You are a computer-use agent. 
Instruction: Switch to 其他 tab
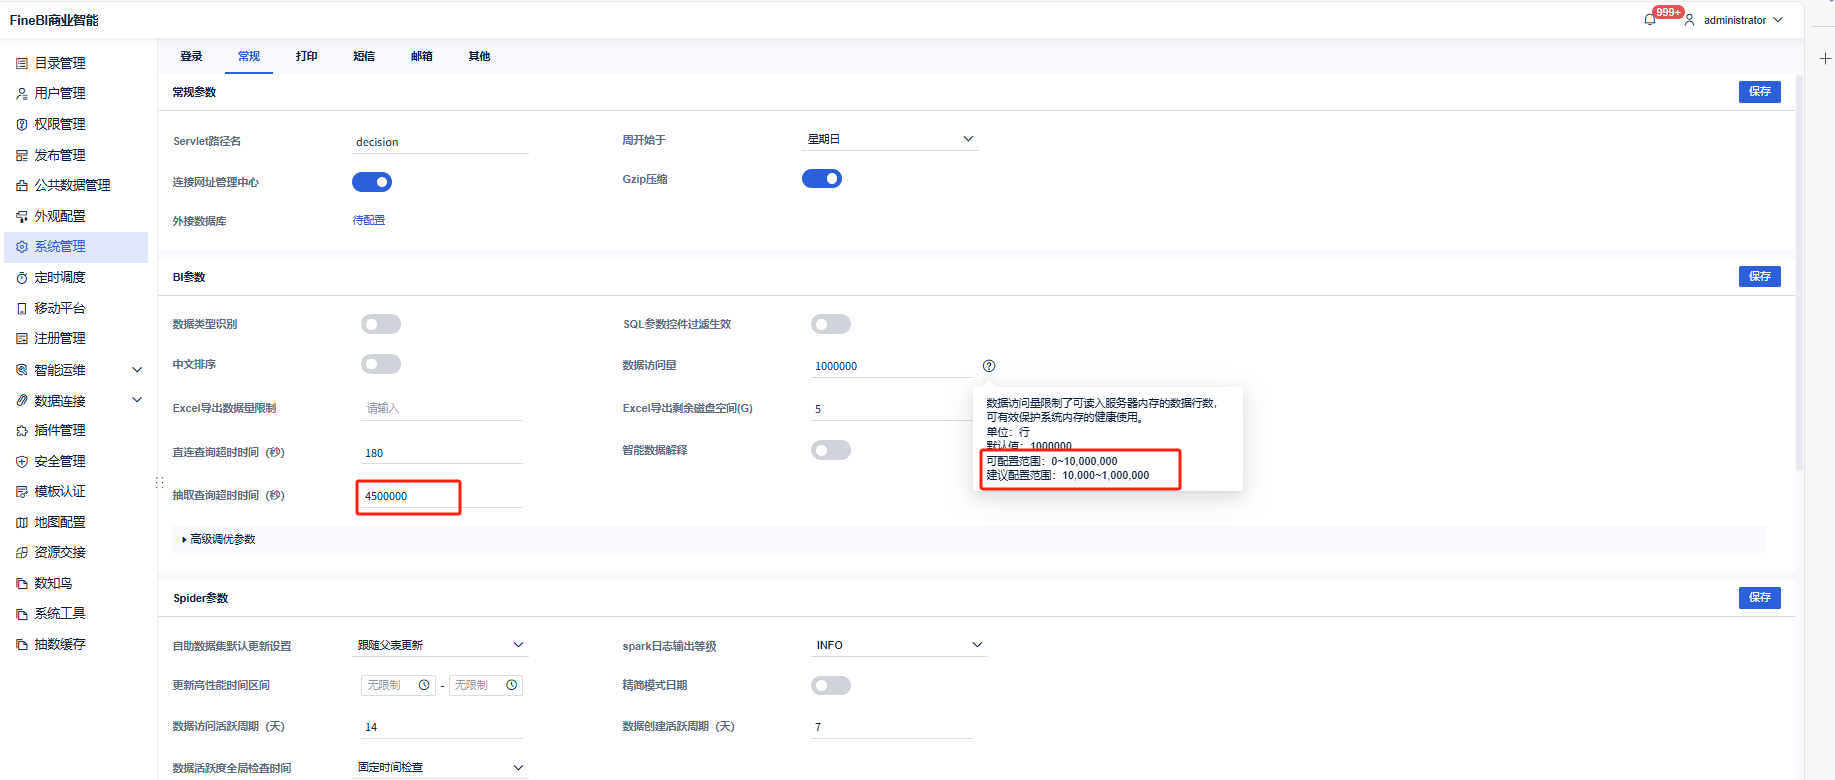coord(479,56)
